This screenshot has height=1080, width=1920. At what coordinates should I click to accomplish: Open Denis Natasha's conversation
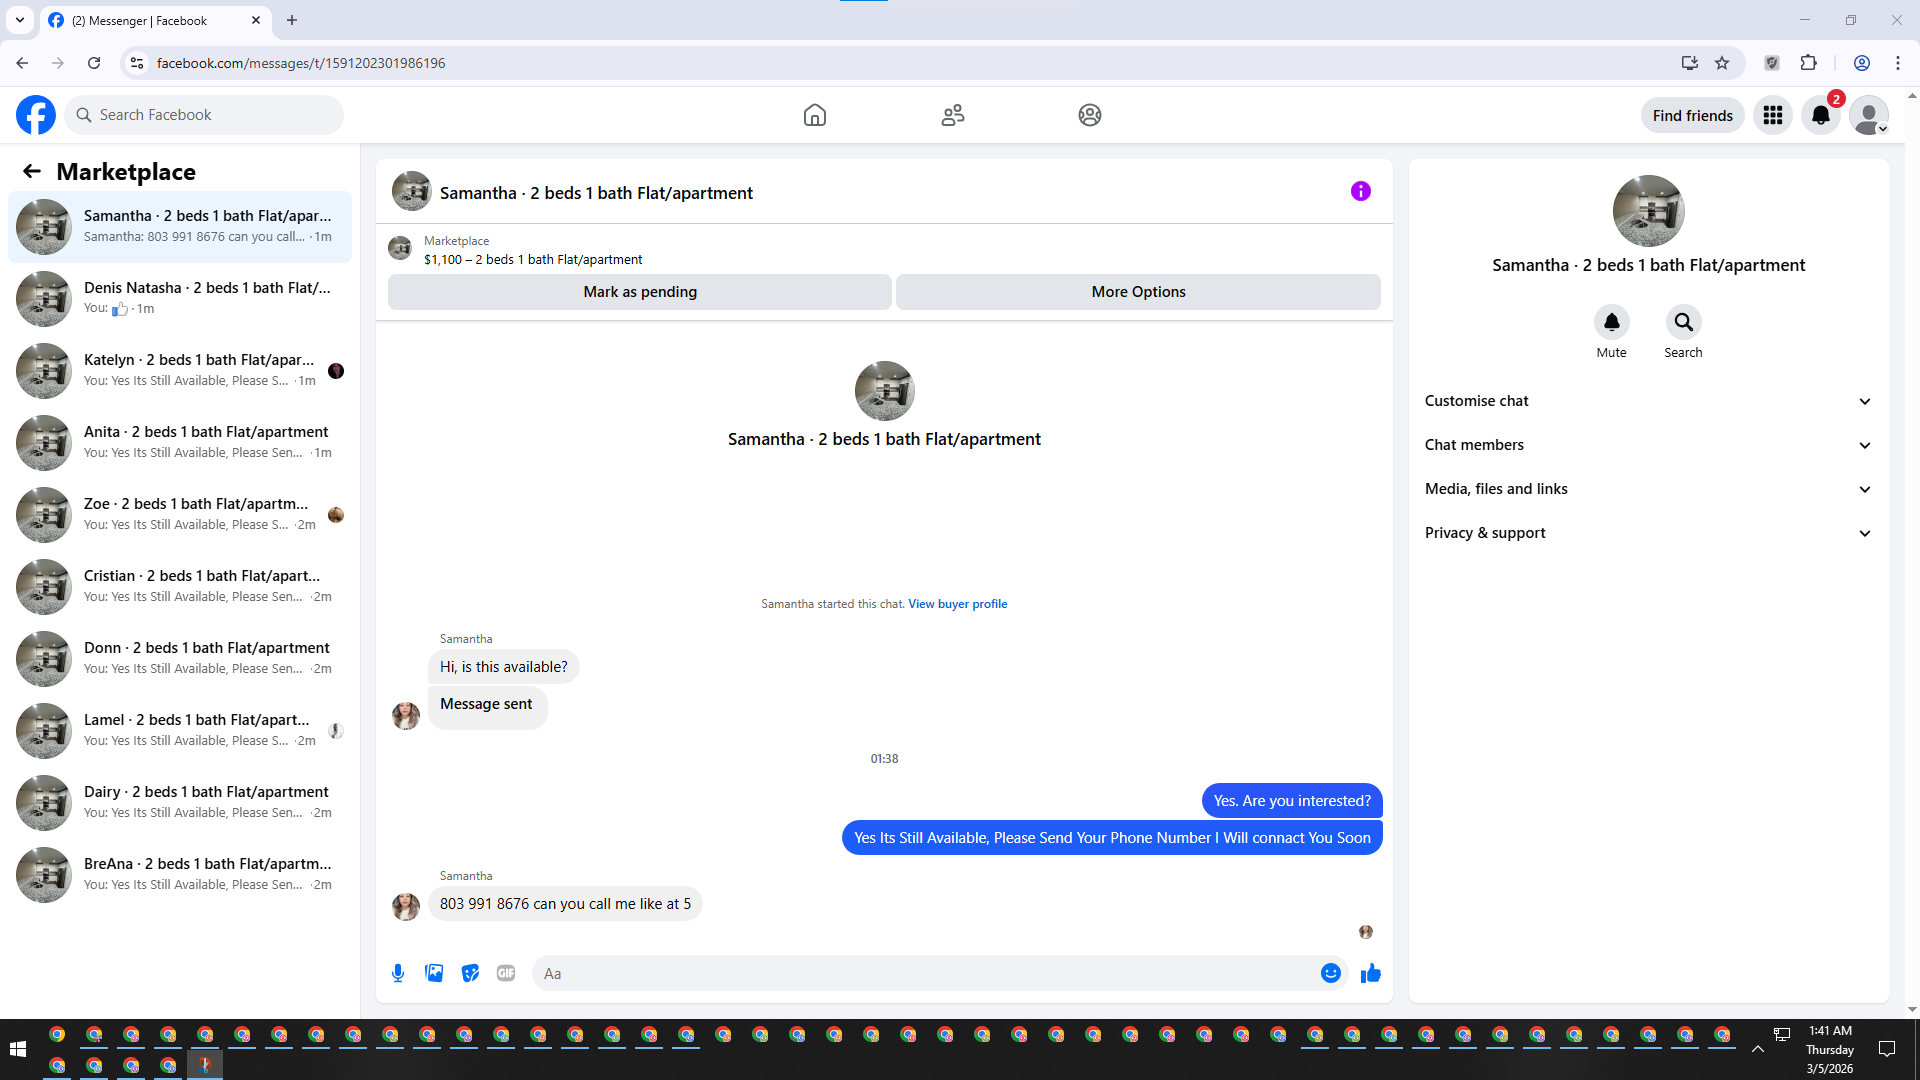pyautogui.click(x=180, y=299)
